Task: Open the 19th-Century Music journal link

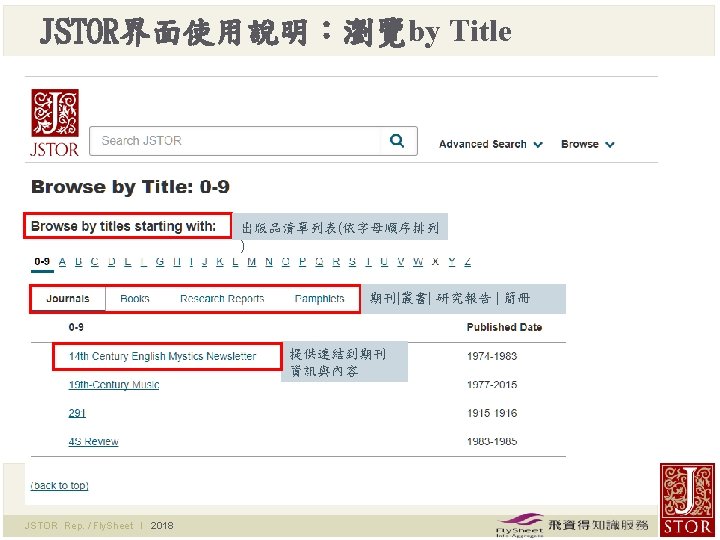Action: [x=113, y=385]
